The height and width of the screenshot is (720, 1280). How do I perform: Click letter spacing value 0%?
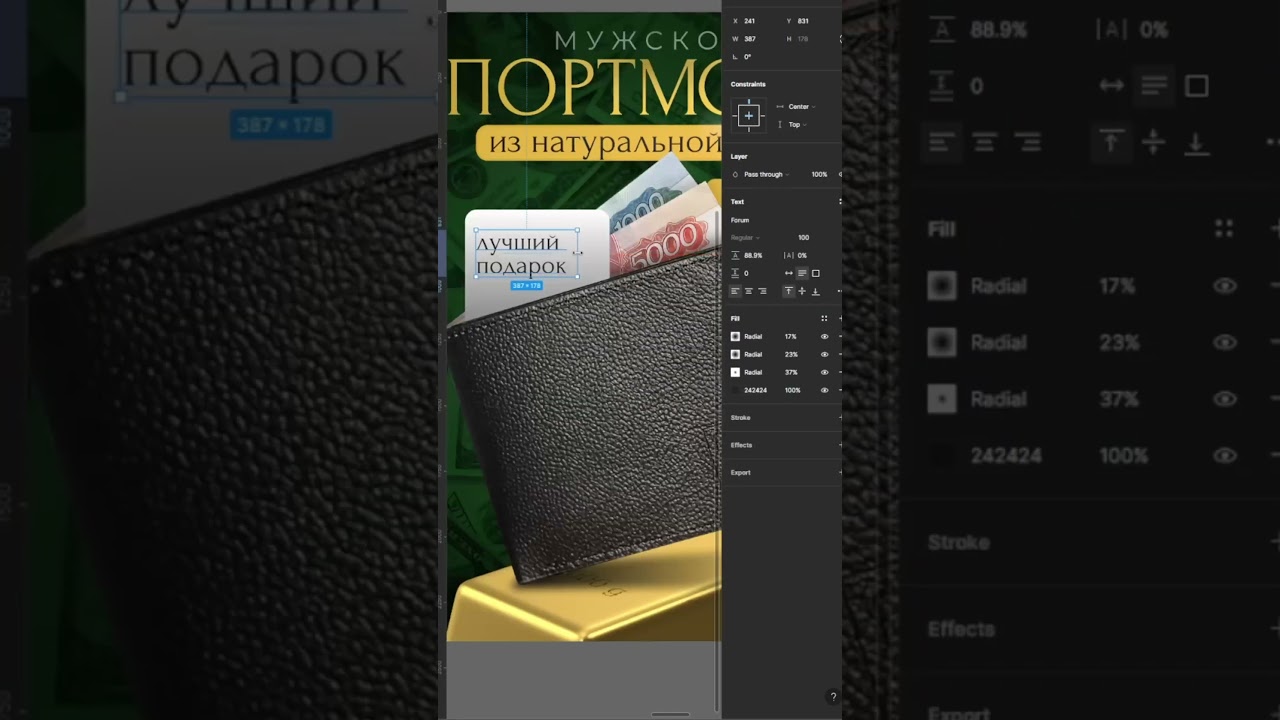[x=802, y=255]
